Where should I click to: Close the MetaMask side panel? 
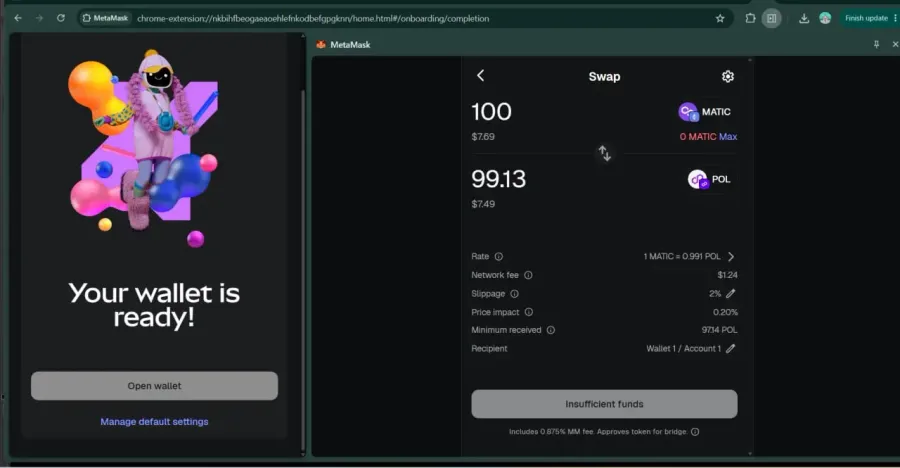pos(895,44)
